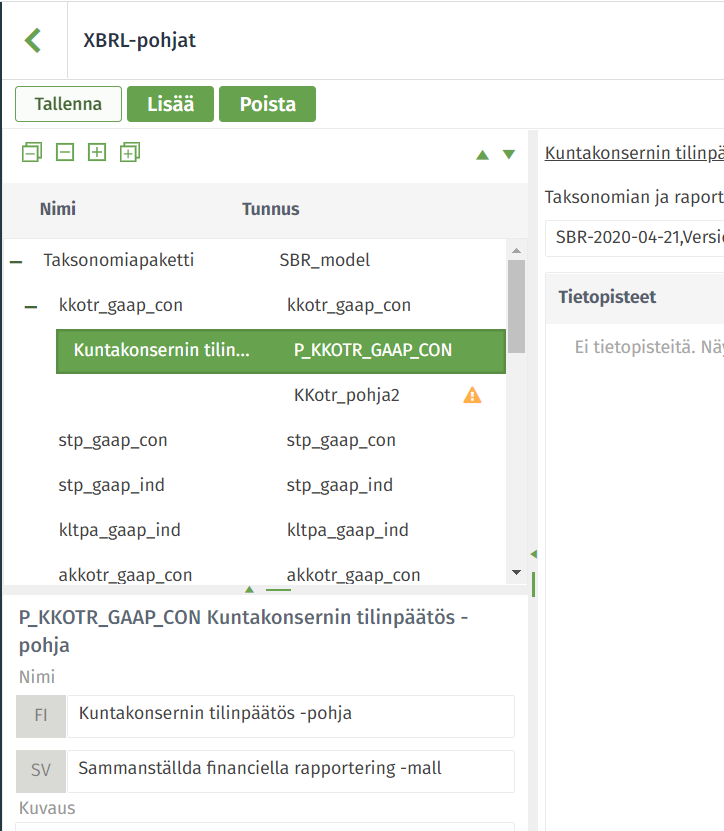Viewport: 724px width, 831px height.
Task: Go back with the green chevron arrow
Action: 33,40
